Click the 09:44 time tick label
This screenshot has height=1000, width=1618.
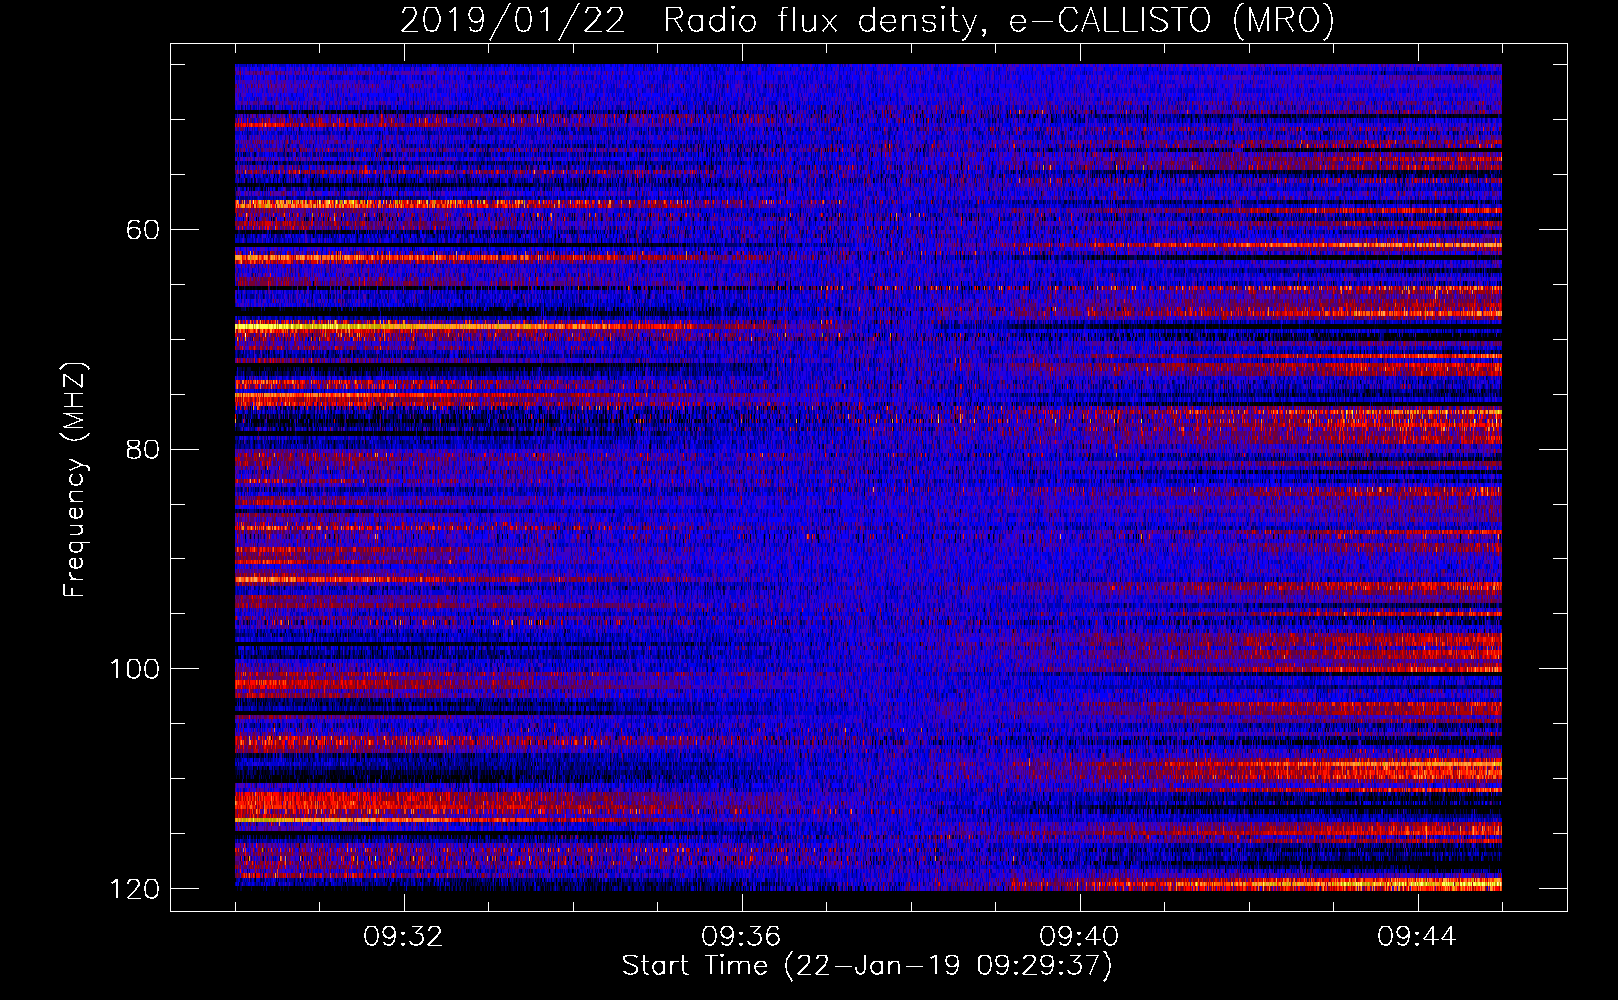(1417, 937)
